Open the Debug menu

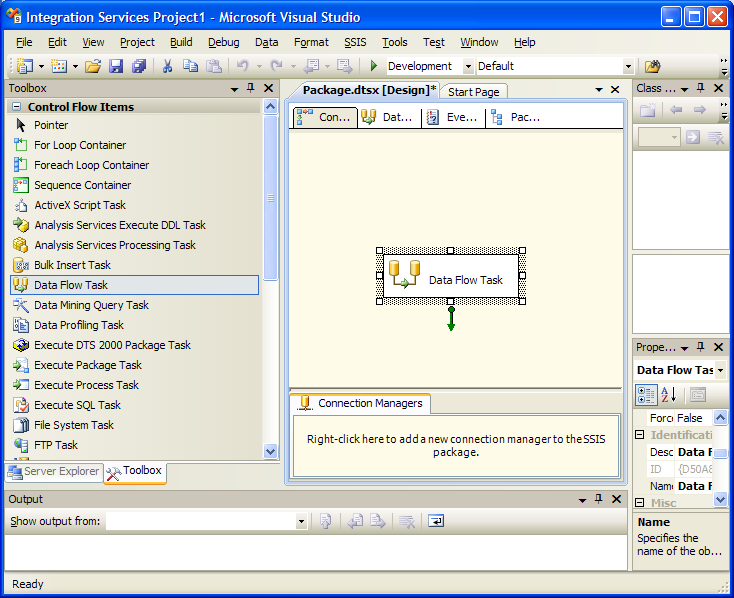224,42
